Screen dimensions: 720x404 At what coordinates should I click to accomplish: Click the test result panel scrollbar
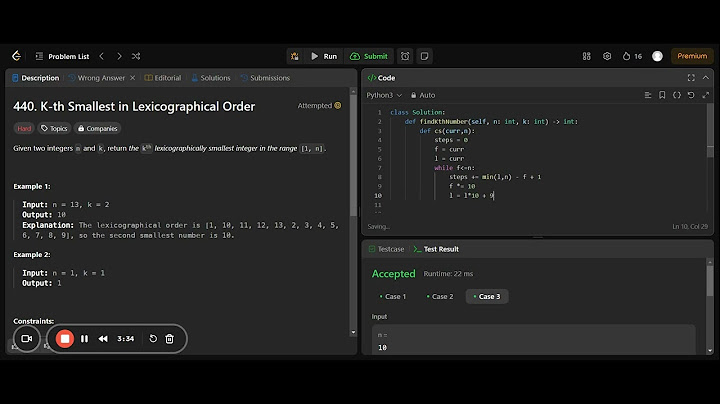coord(710,282)
